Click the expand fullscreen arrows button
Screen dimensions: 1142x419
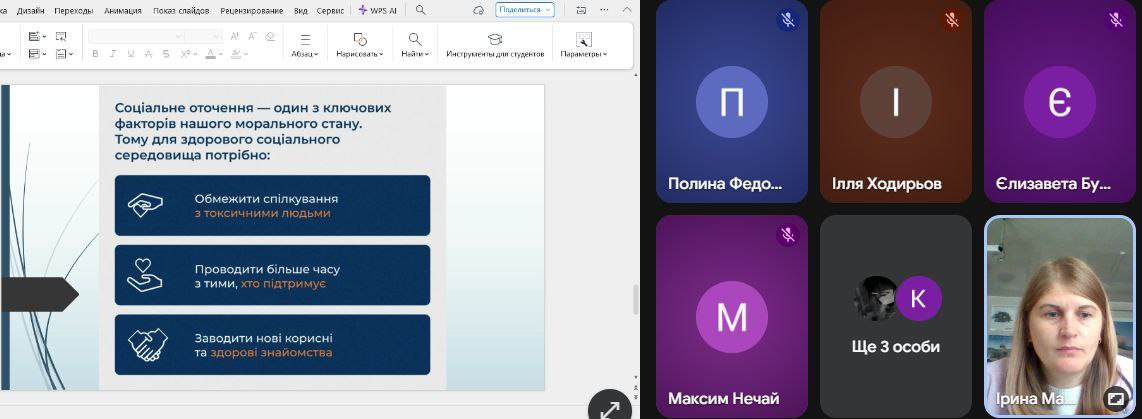click(609, 408)
